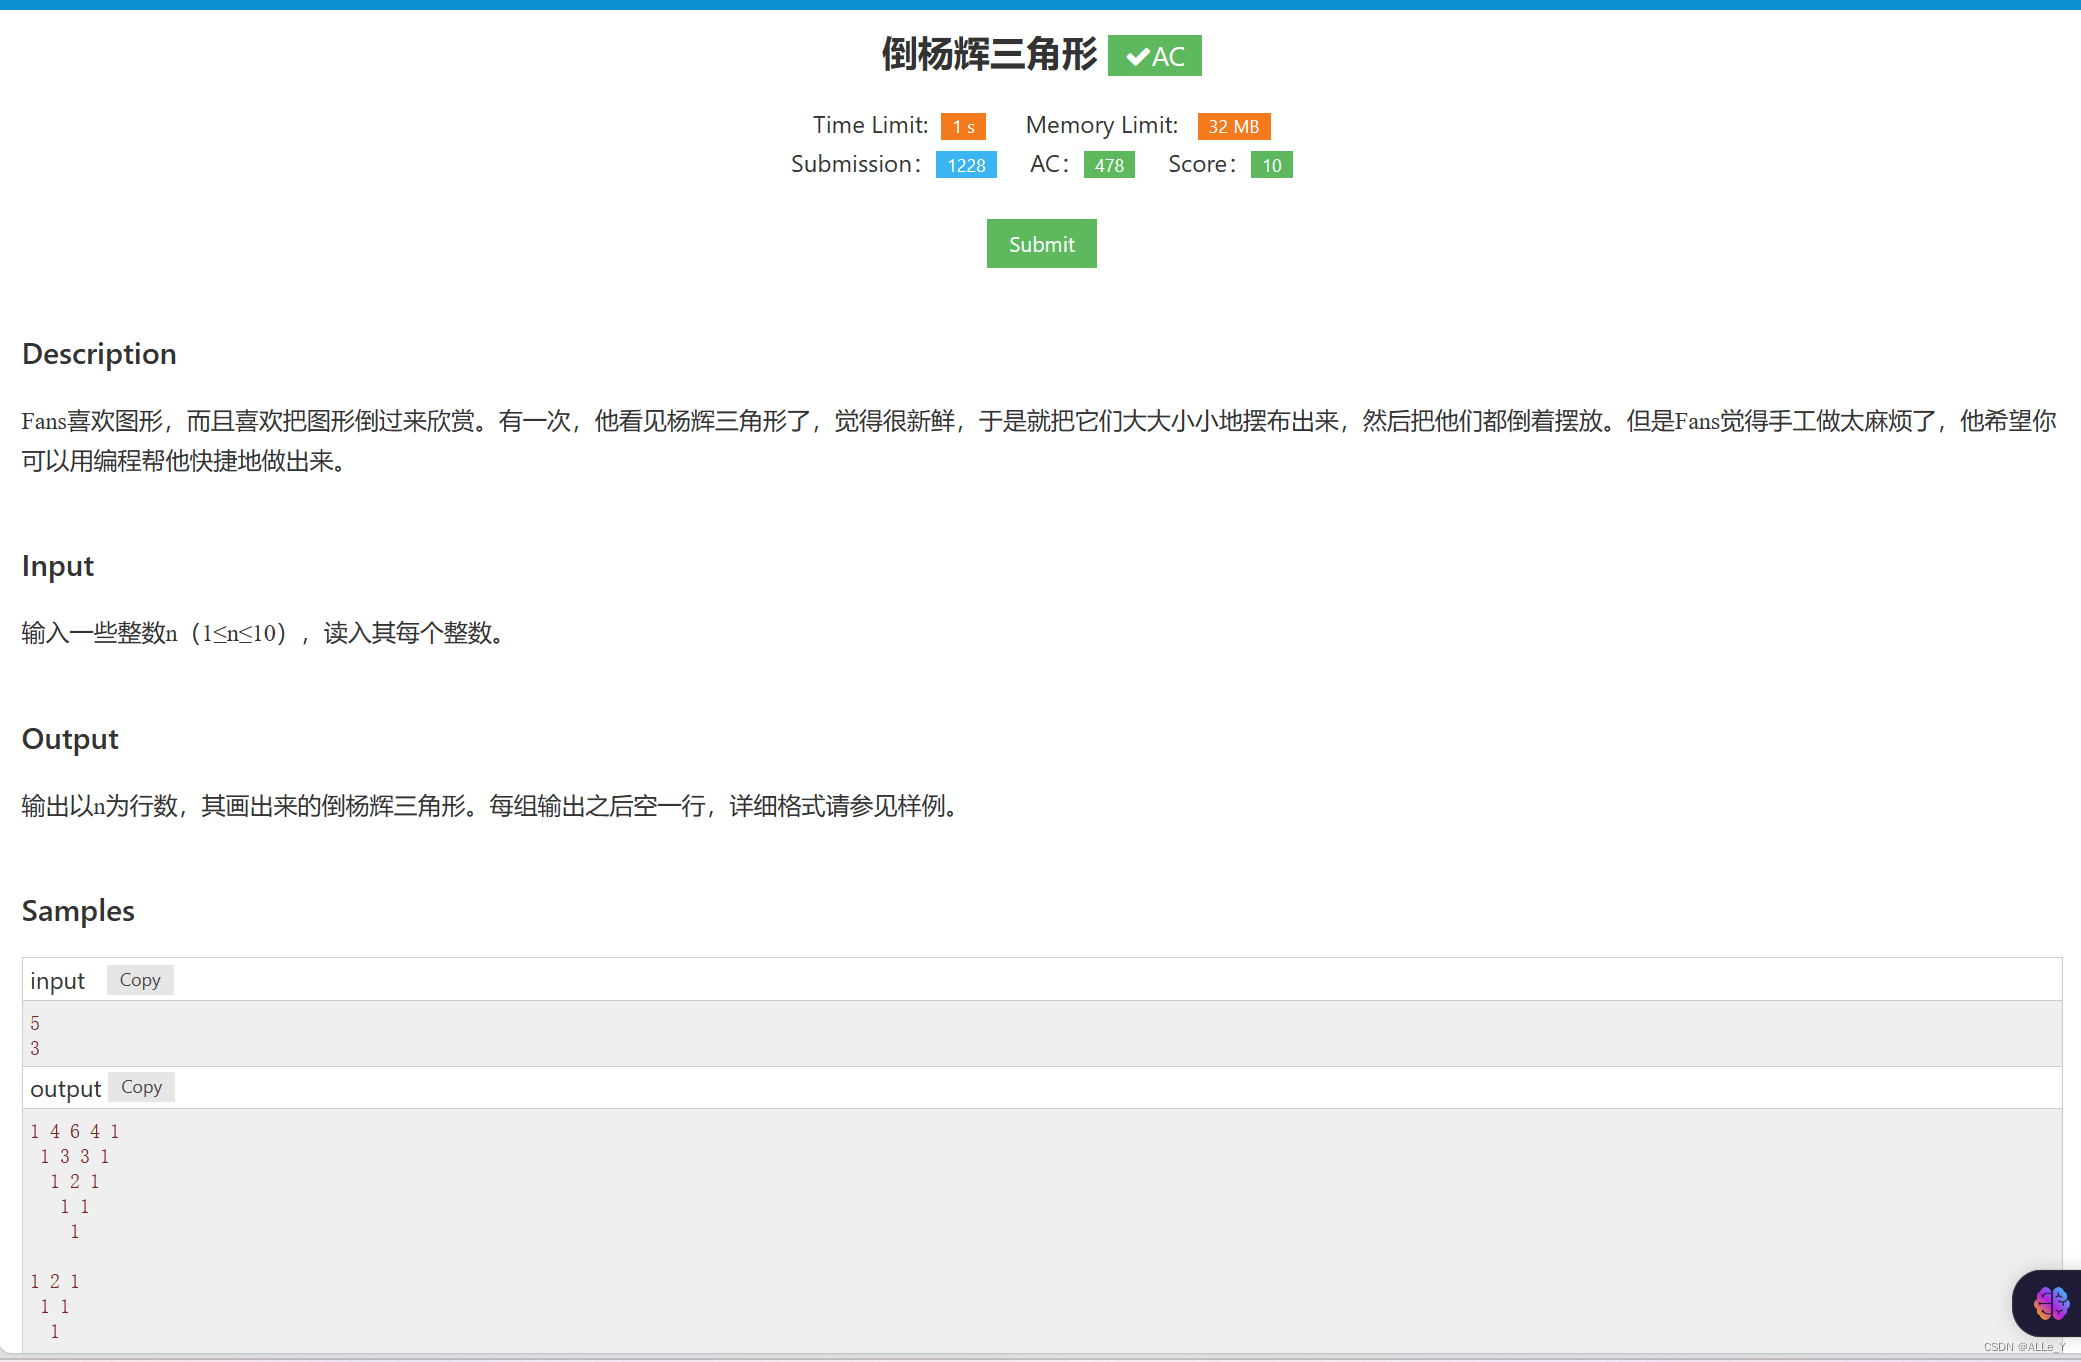Open the floating brain assistant icon

[x=2050, y=1303]
